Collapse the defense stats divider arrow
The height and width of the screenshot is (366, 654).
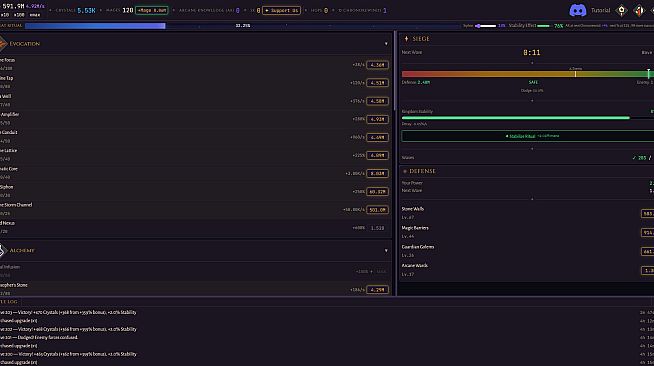pos(532,199)
